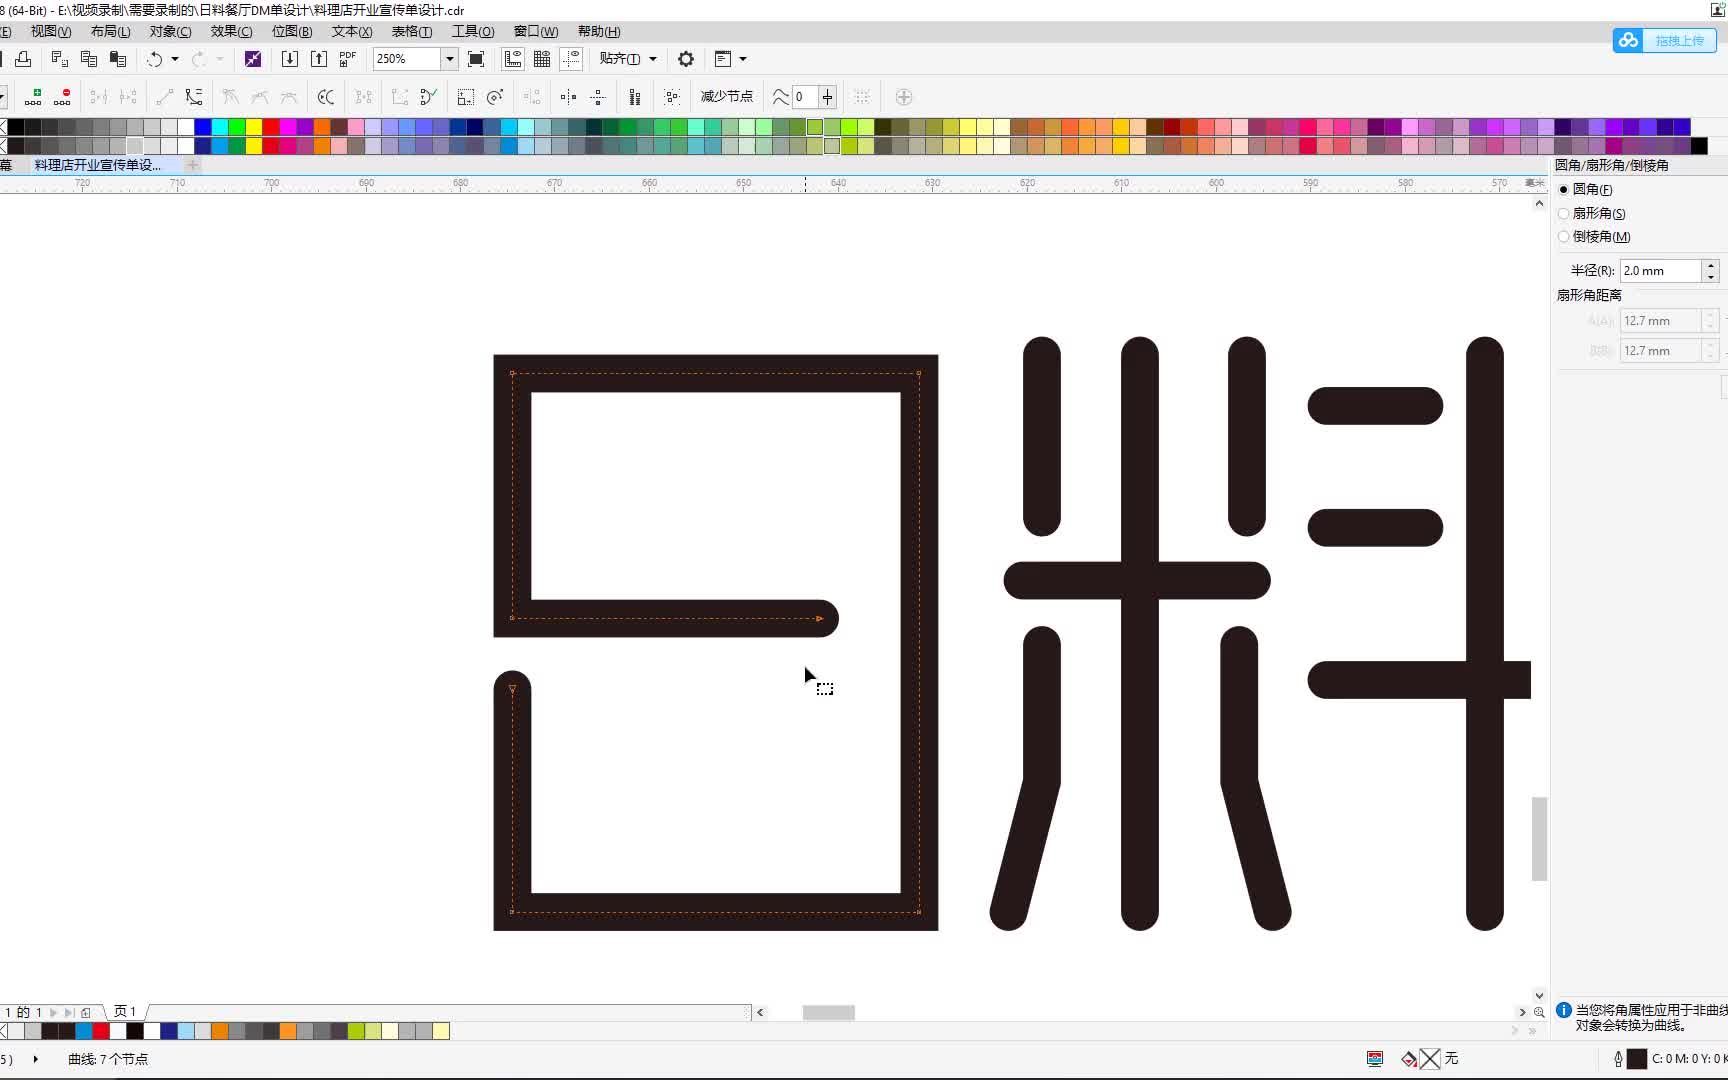Pick the red swatch in document palette
Viewport: 1728px width, 1080px height.
[101, 1031]
